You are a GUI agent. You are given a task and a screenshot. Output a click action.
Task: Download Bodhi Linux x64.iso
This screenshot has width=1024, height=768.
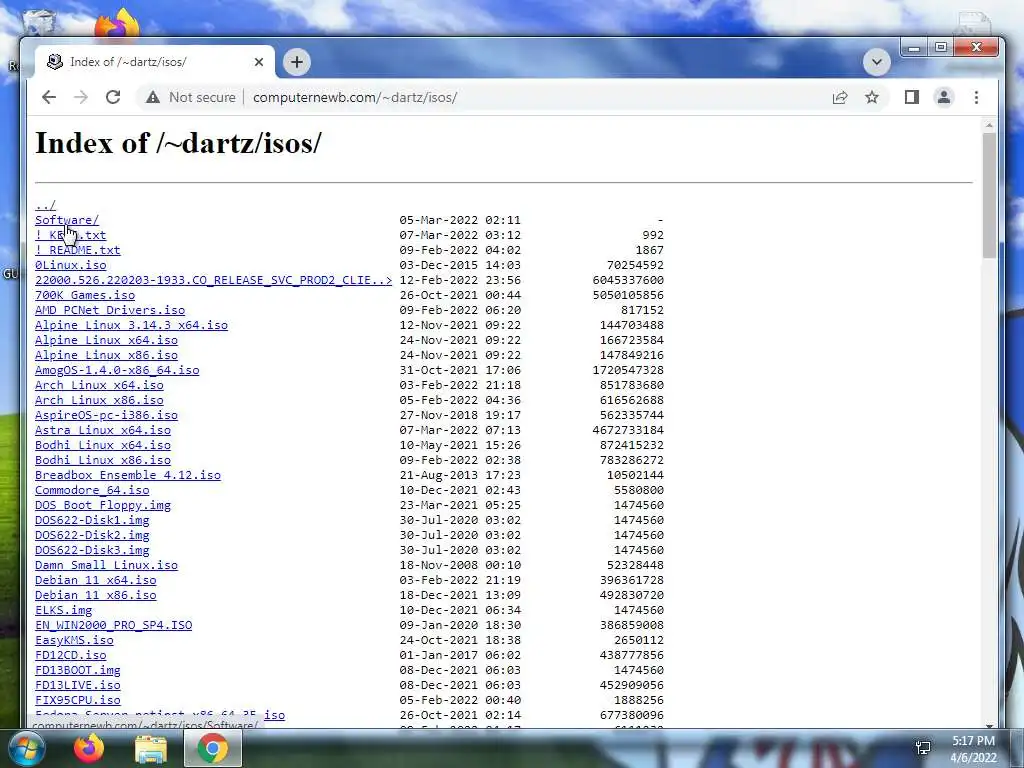(103, 445)
